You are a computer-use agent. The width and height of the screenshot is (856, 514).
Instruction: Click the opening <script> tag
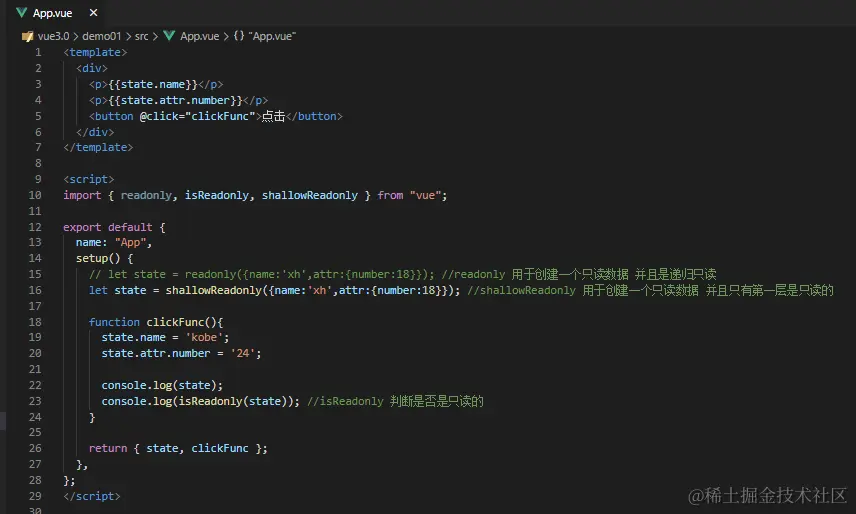pos(88,179)
